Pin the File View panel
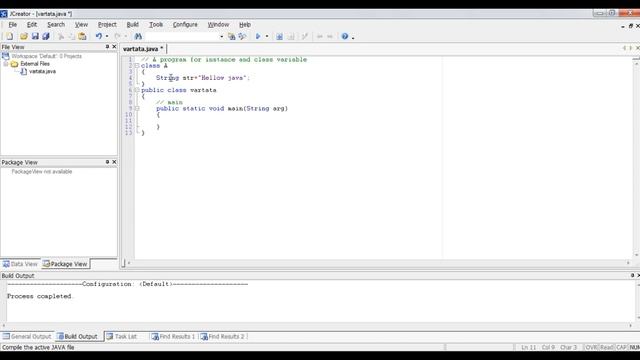The height and width of the screenshot is (360, 640). (107, 47)
